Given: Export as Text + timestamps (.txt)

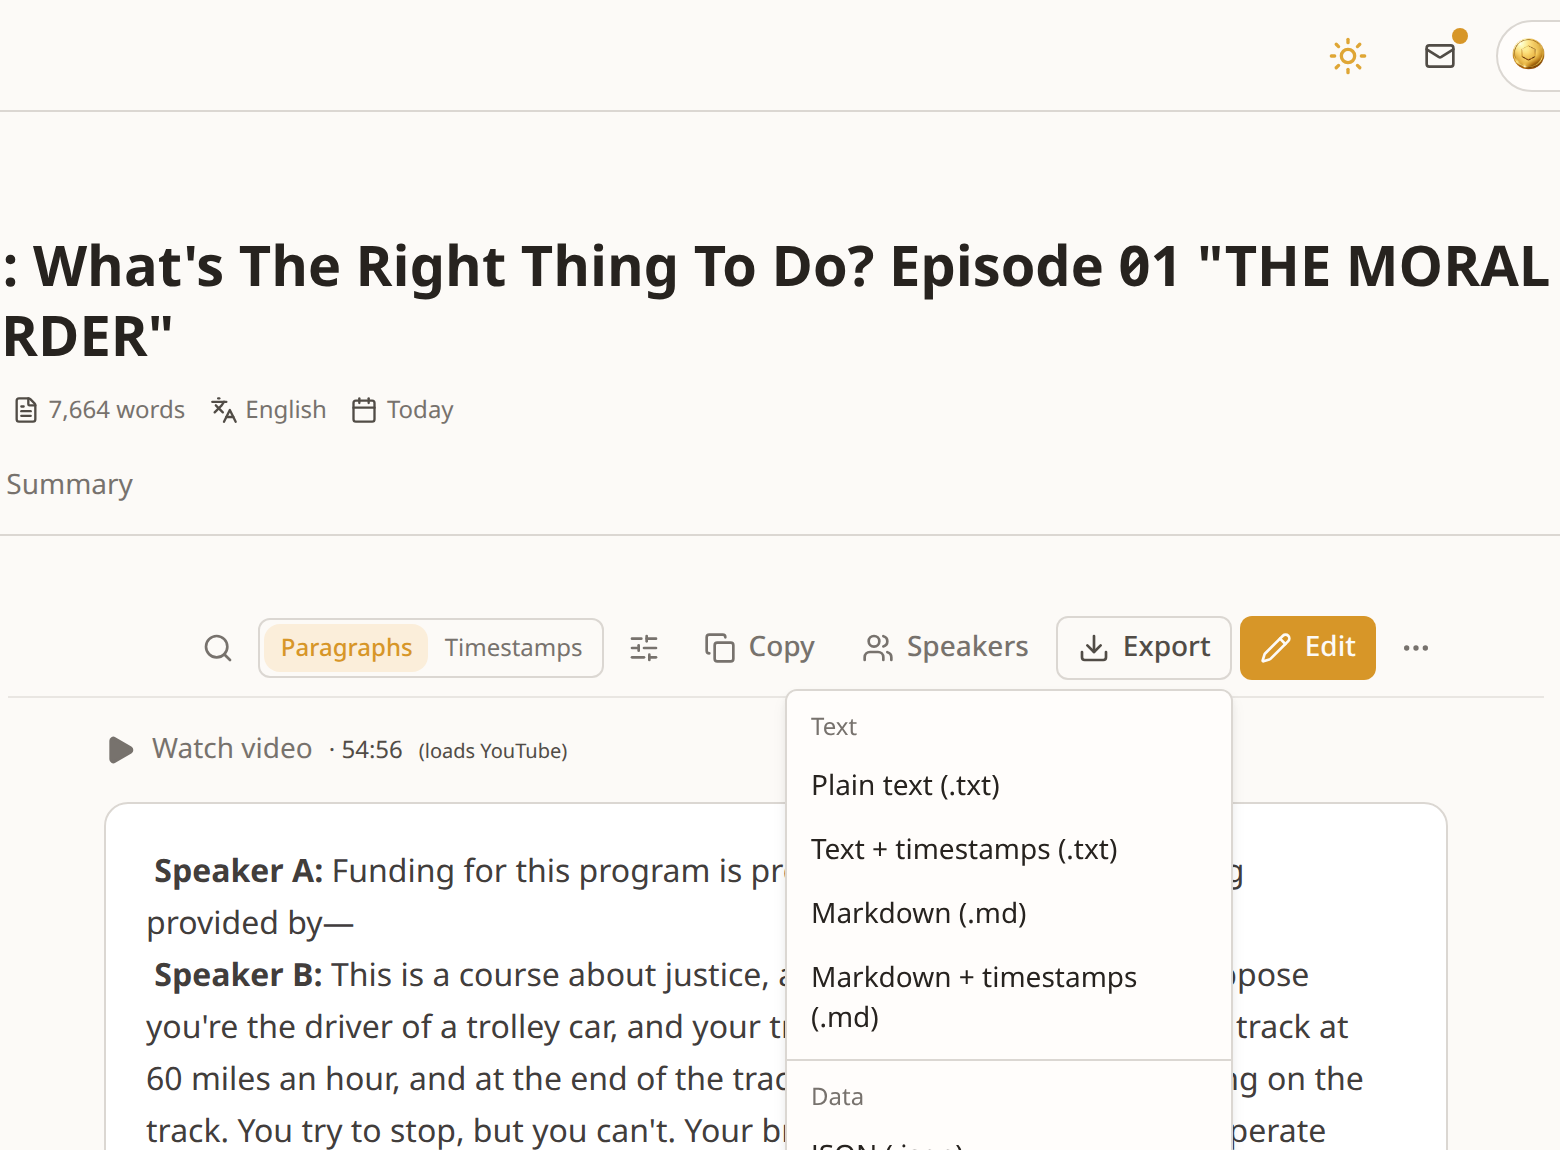Looking at the screenshot, I should pyautogui.click(x=1008, y=850).
